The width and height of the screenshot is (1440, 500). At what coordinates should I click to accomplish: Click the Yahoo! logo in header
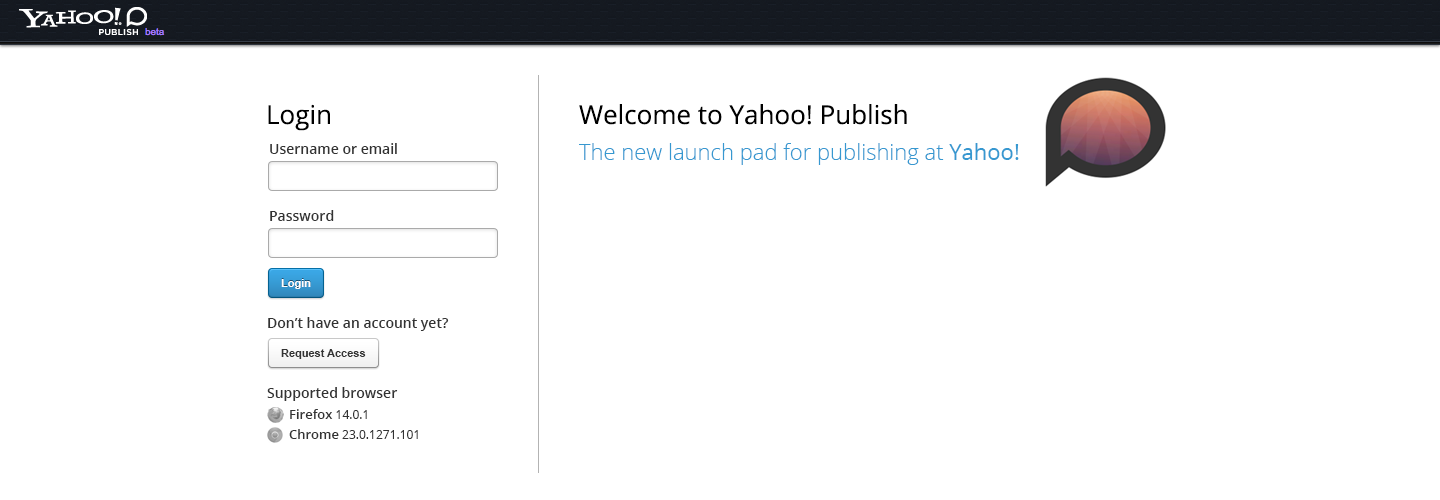point(70,17)
